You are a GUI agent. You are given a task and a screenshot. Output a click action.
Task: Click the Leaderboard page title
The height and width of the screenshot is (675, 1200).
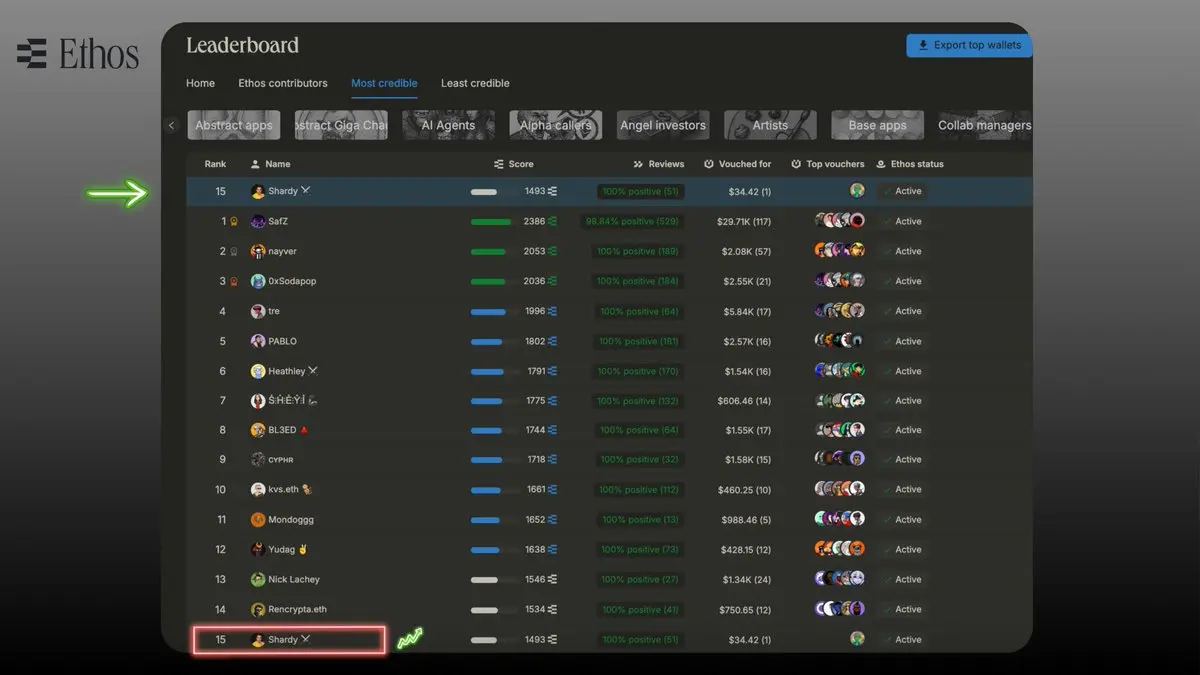pyautogui.click(x=242, y=45)
